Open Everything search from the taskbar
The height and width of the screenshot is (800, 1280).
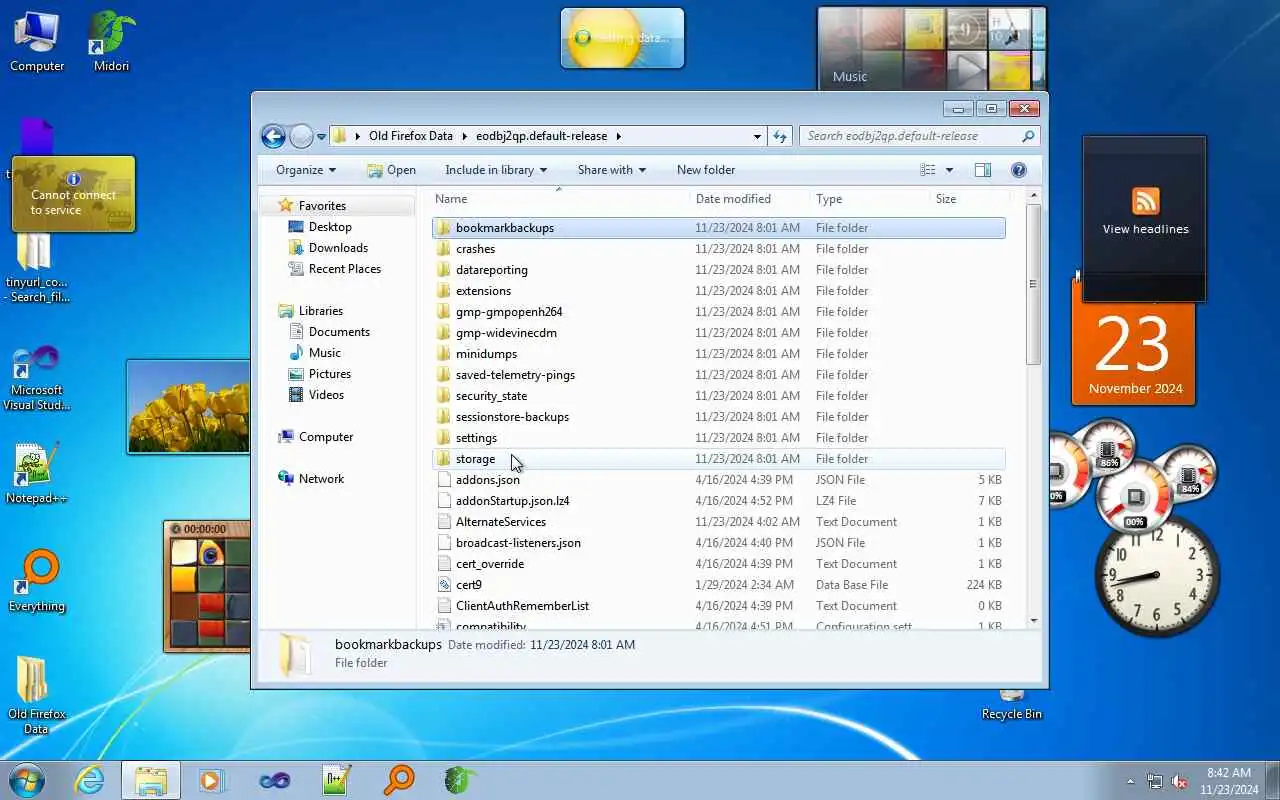point(398,780)
